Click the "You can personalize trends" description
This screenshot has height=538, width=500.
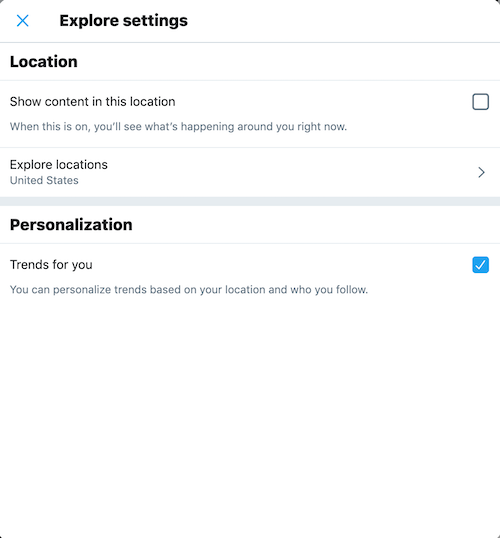point(189,290)
